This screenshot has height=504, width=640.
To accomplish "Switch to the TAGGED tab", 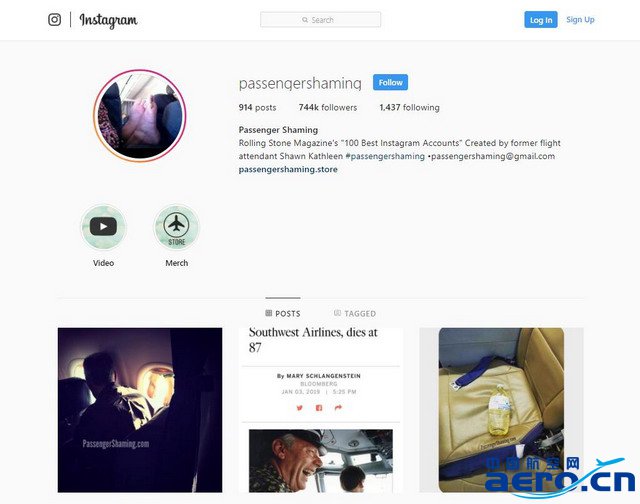I will (355, 313).
